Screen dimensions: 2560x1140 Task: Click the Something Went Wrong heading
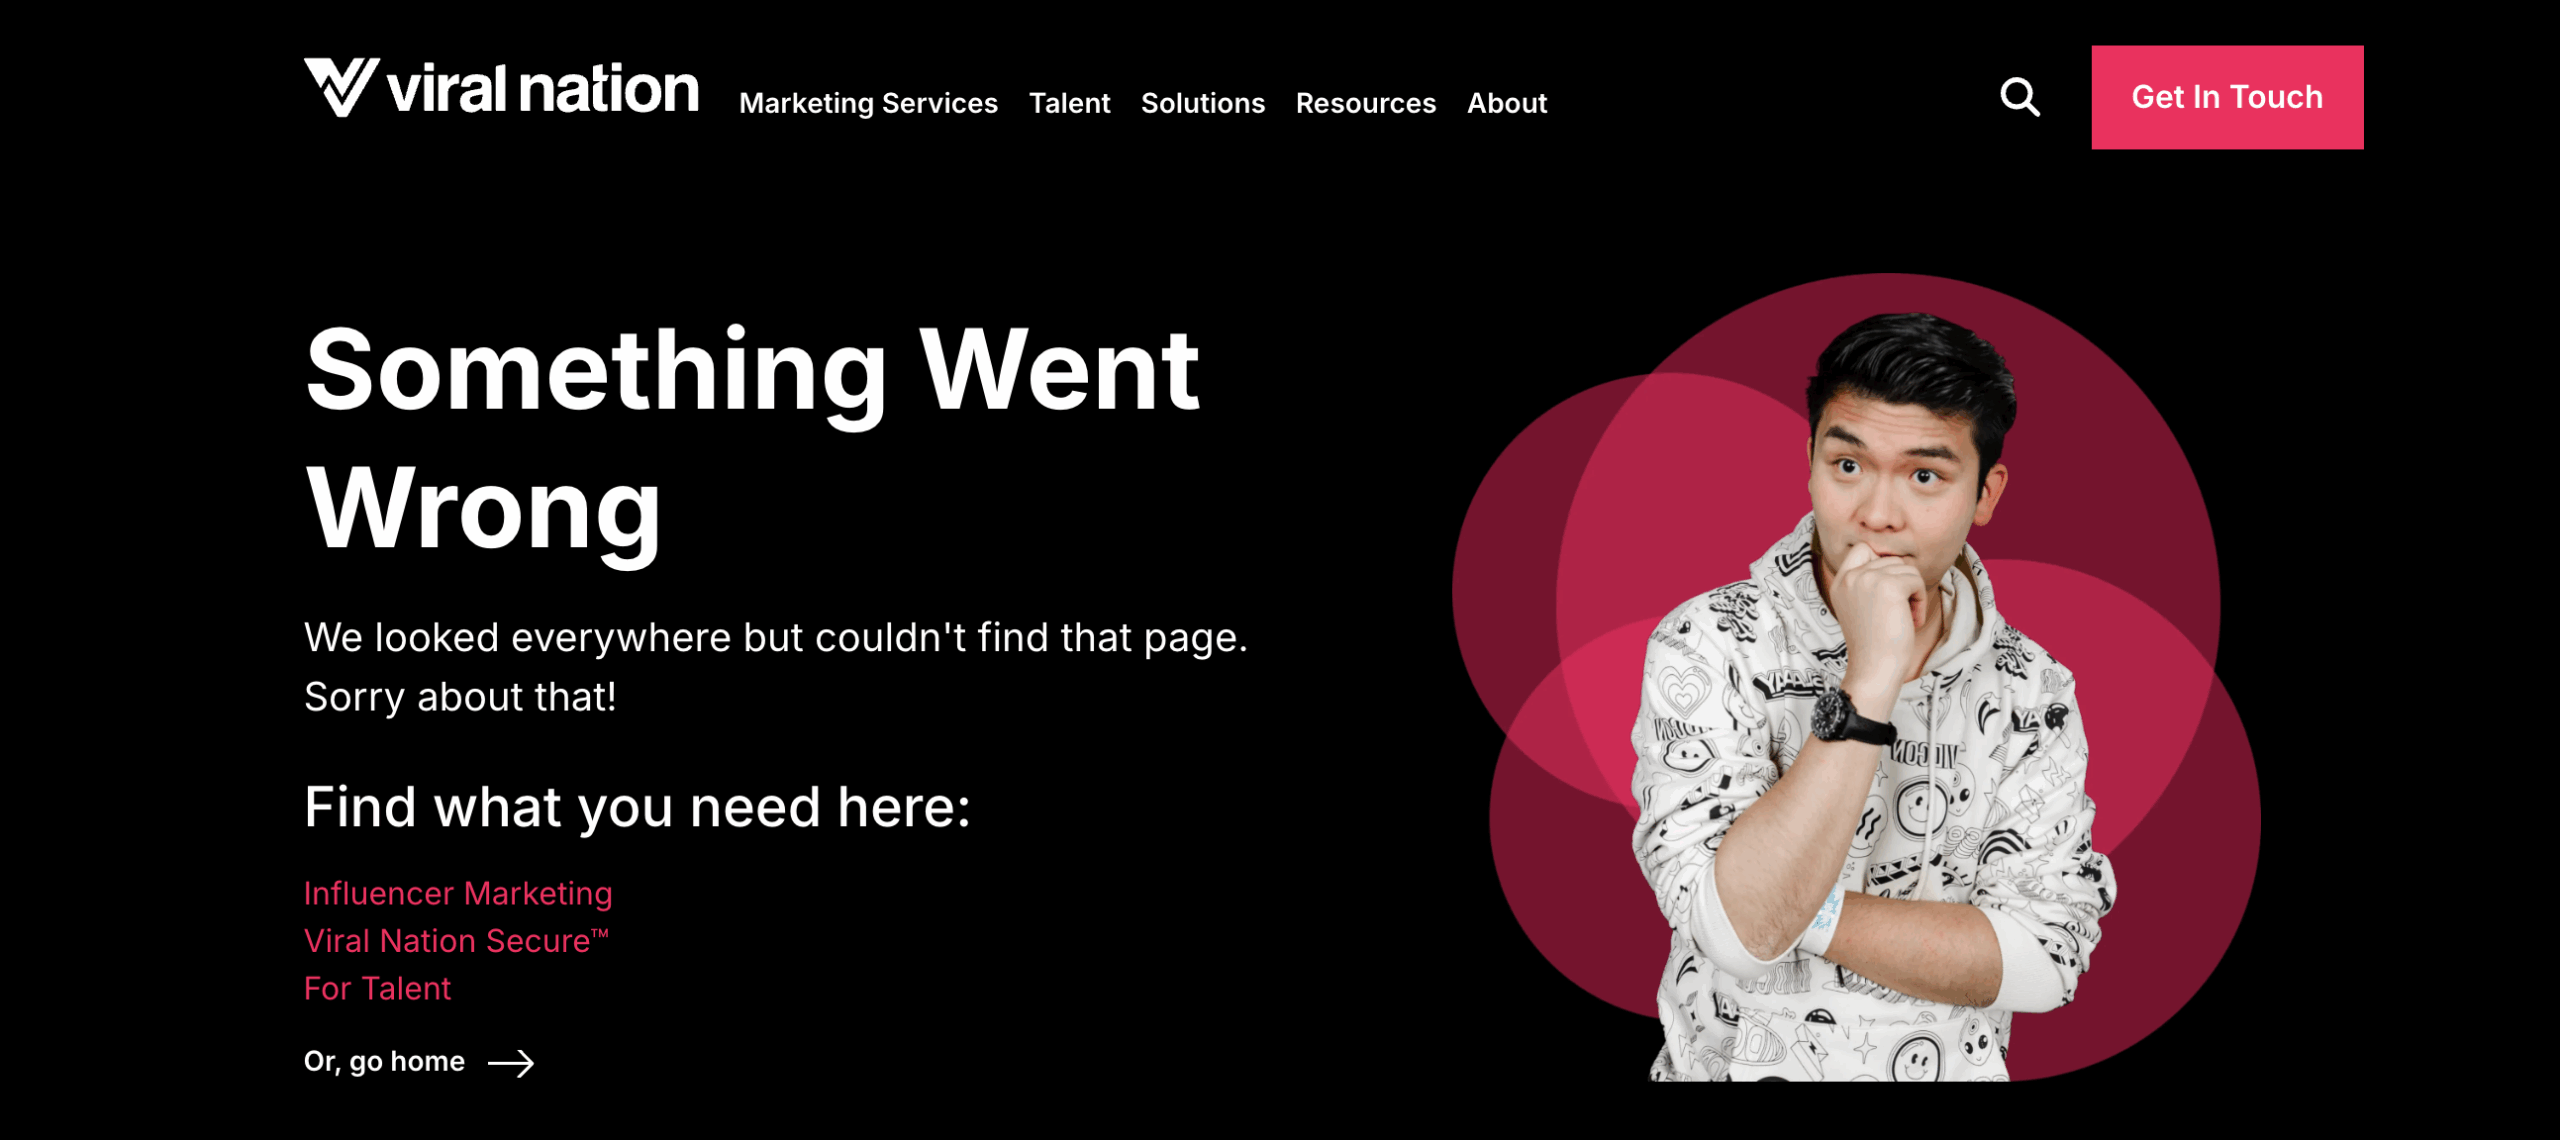pos(752,438)
